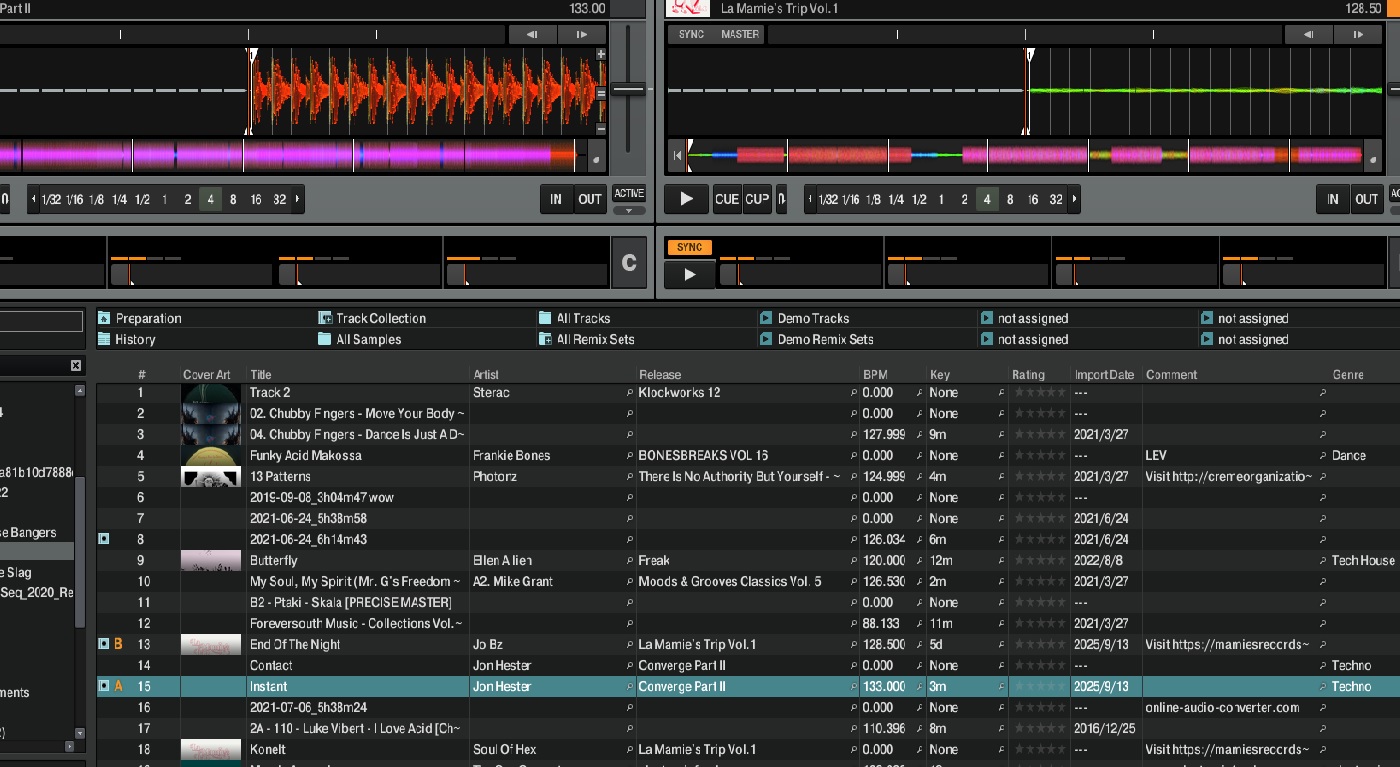Shift left deck loop sizes with left arrow

(34, 199)
